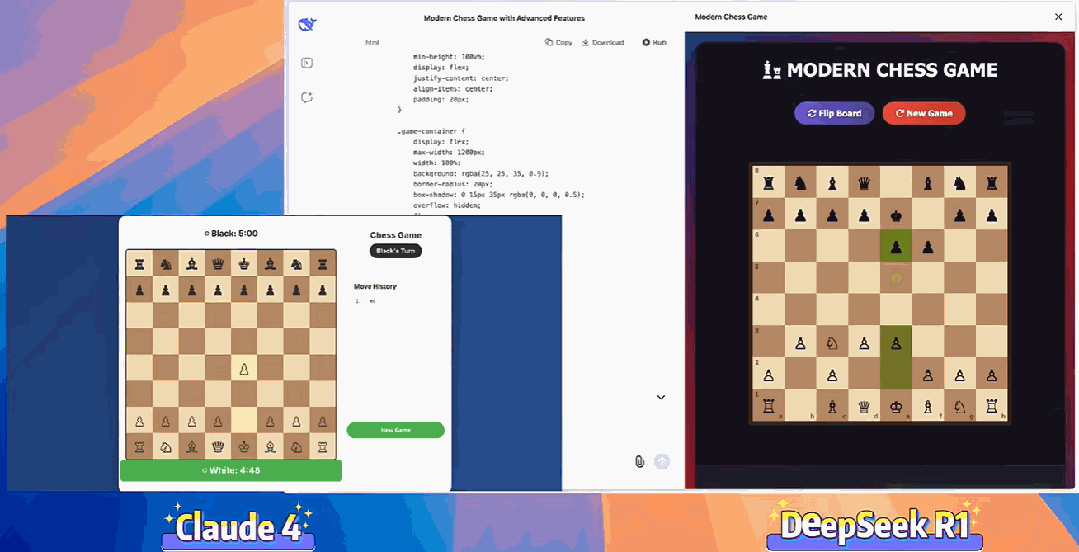This screenshot has height=552, width=1079.
Task: Click the green New Game button in Claude's game
Action: (x=396, y=430)
